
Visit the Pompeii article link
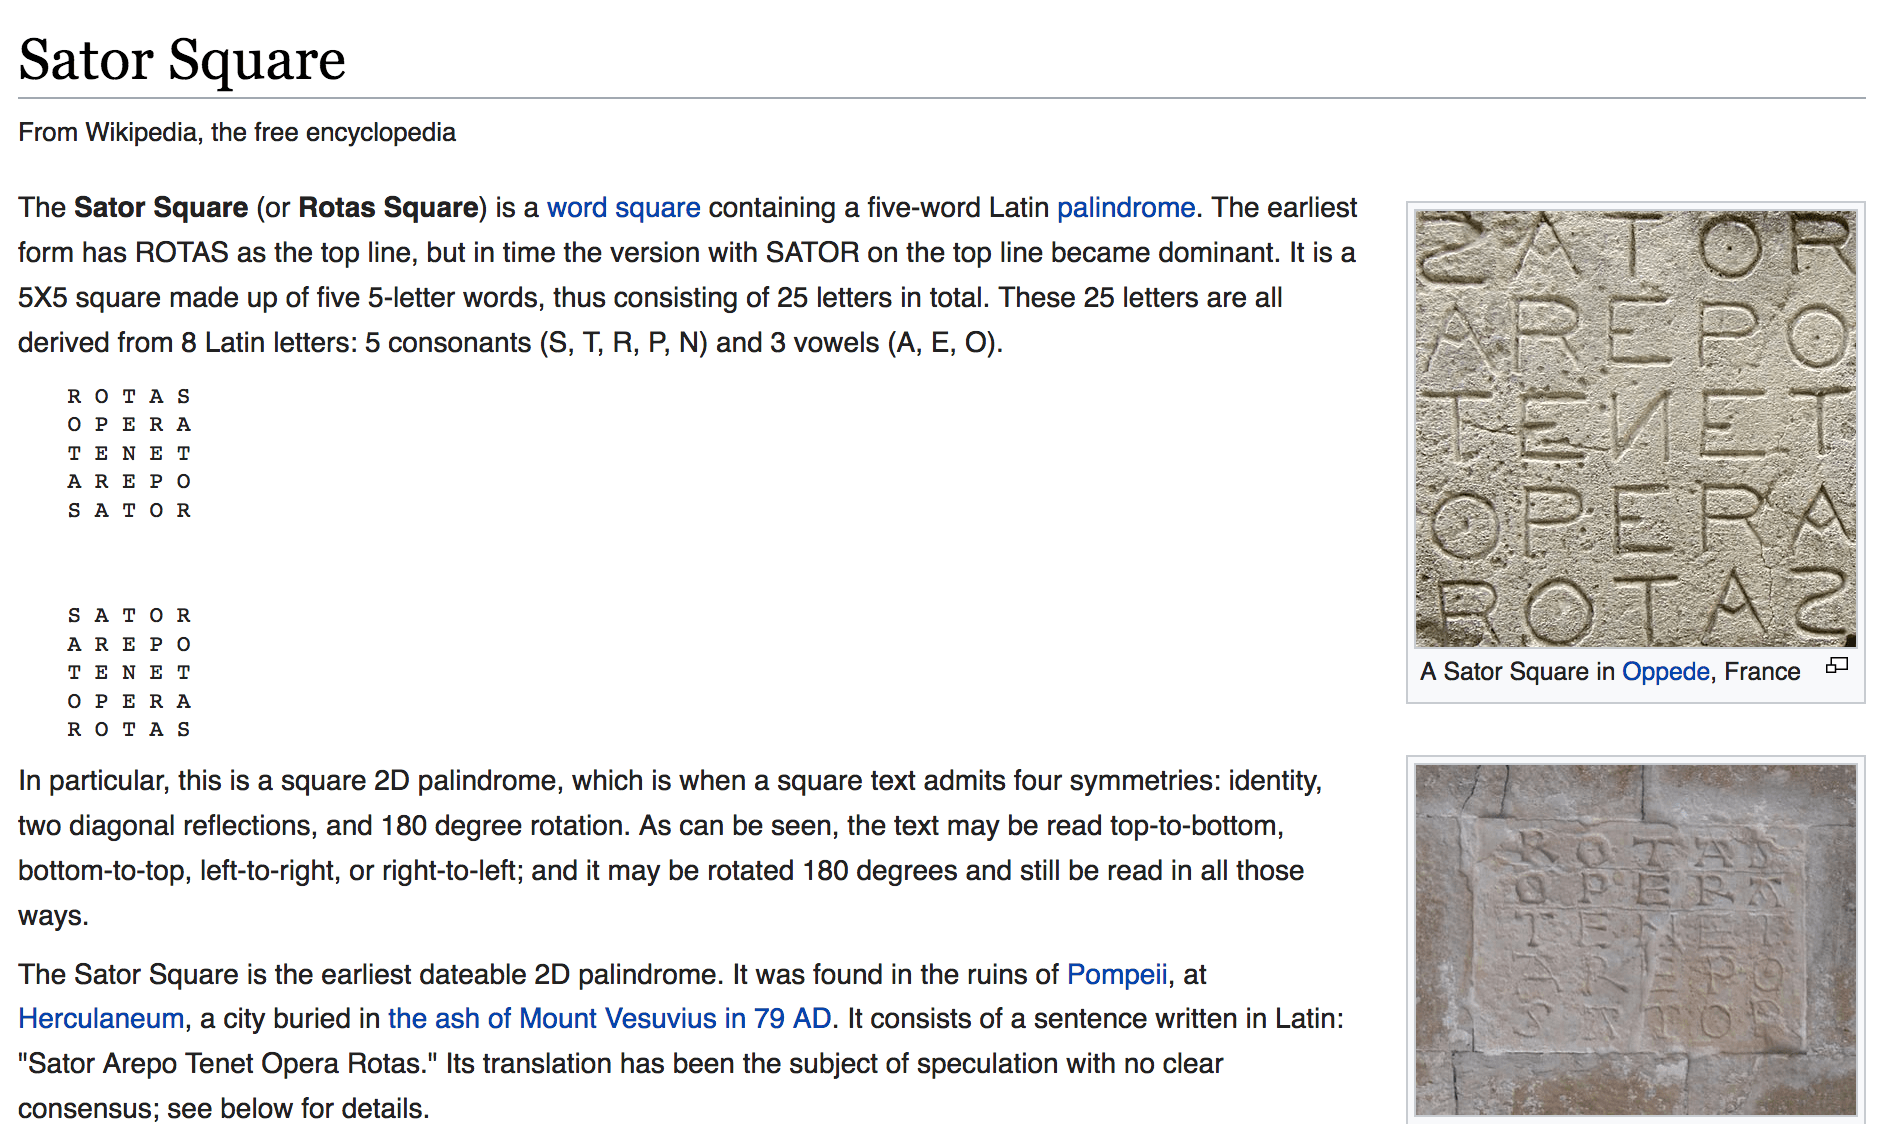(x=1116, y=974)
